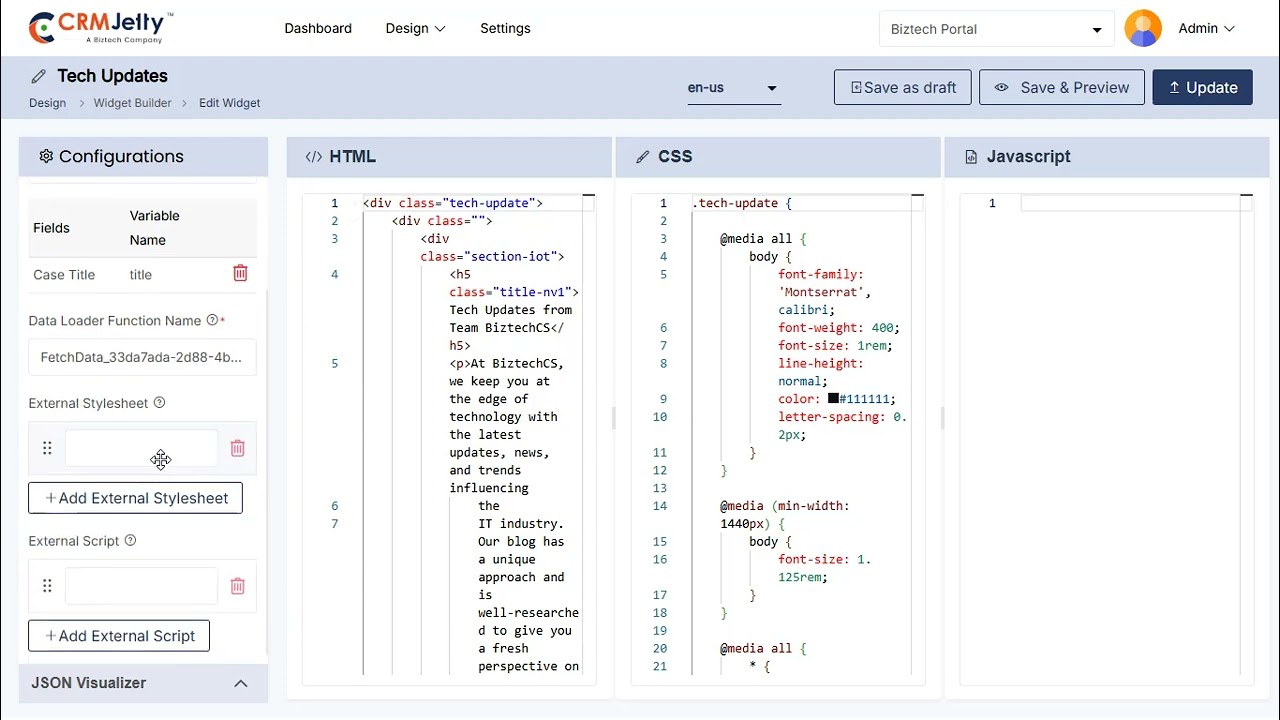Go to Dashboard in top navigation
This screenshot has width=1280, height=720.
(318, 29)
